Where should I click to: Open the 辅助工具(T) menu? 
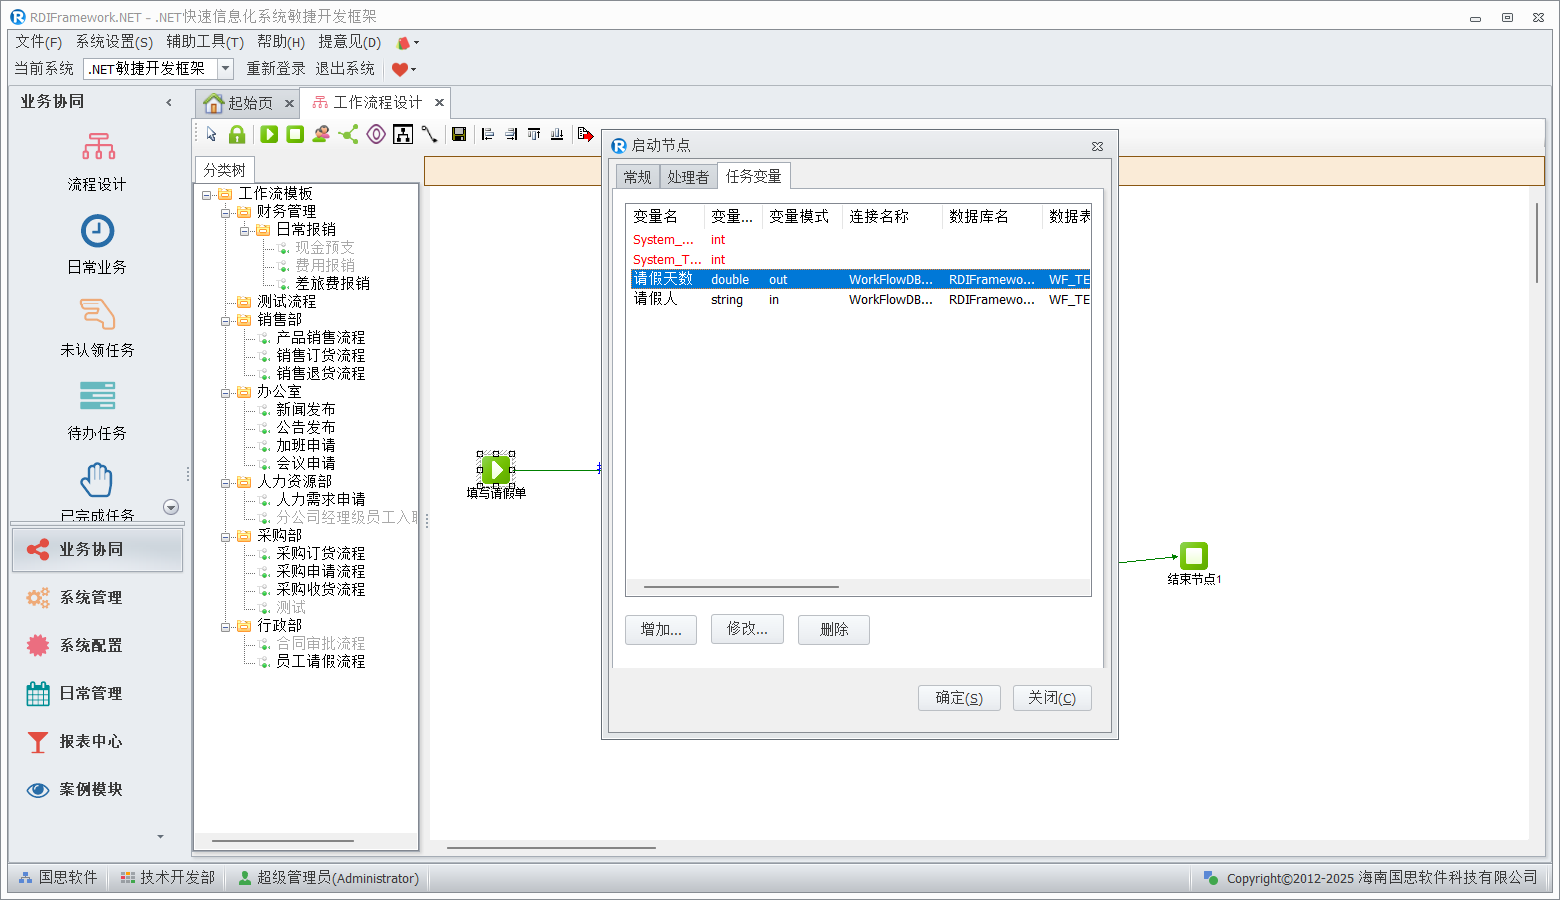coord(205,41)
